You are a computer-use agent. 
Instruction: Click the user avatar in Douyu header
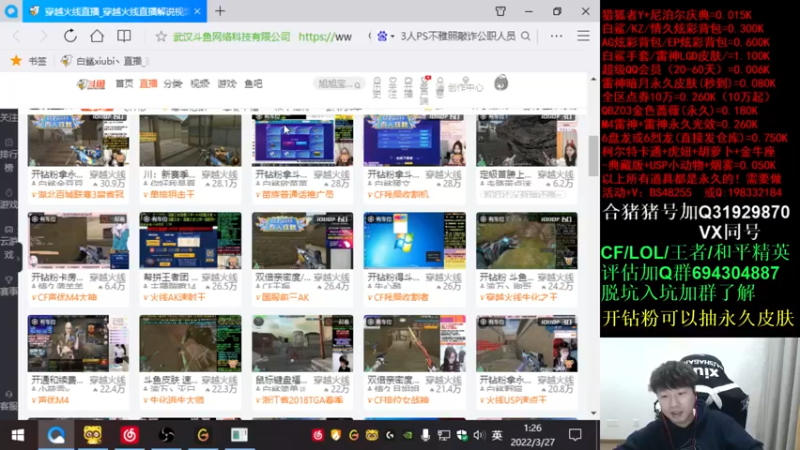[x=501, y=83]
